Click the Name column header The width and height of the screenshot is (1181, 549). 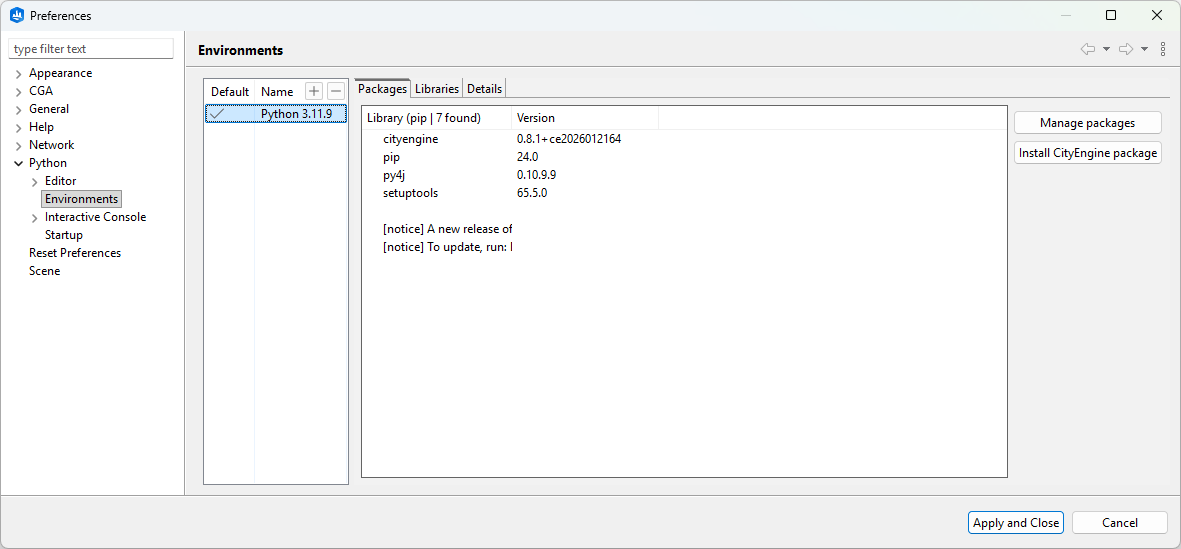click(276, 92)
